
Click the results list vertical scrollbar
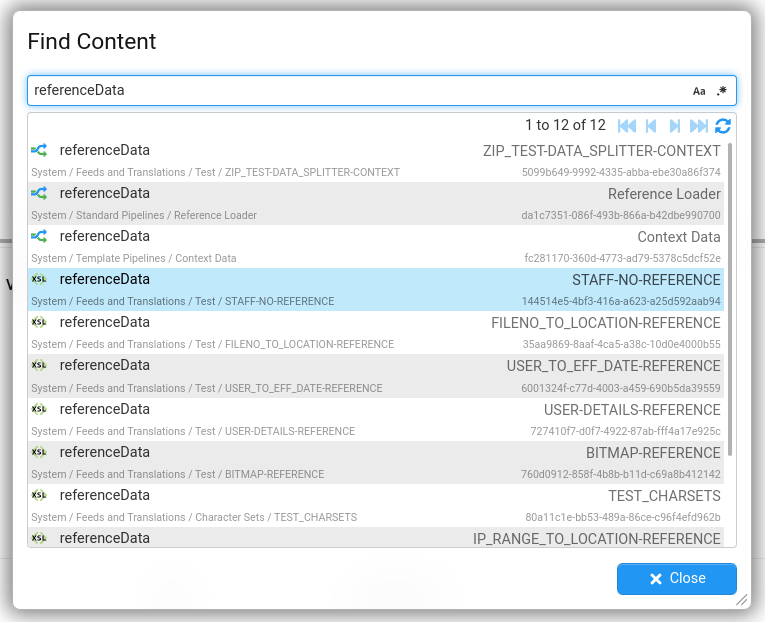(730, 300)
